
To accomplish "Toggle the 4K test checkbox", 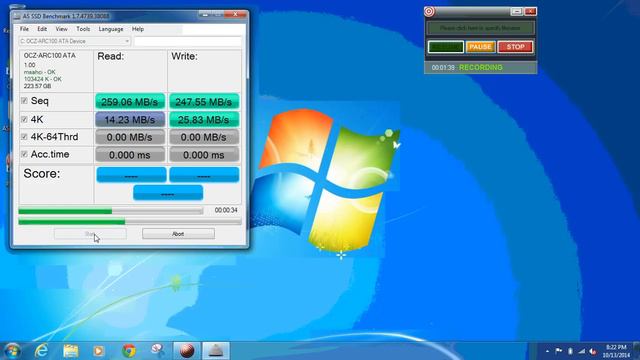I will tap(24, 119).
